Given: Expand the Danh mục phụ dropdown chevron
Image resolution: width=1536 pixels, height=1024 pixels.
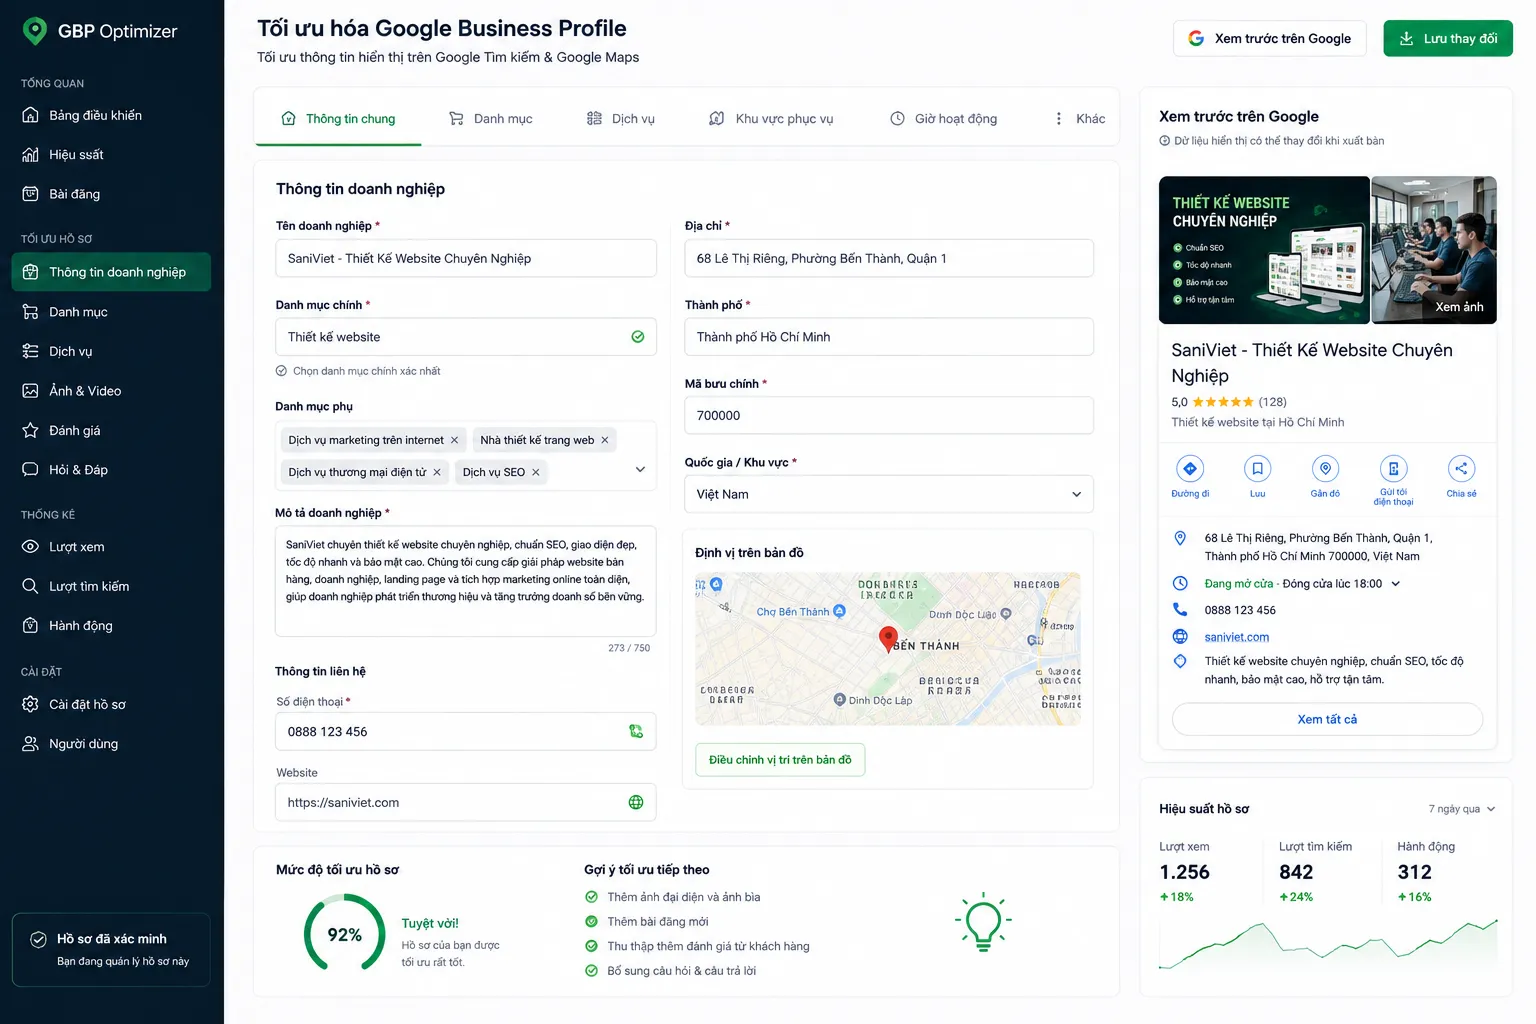Looking at the screenshot, I should [640, 469].
